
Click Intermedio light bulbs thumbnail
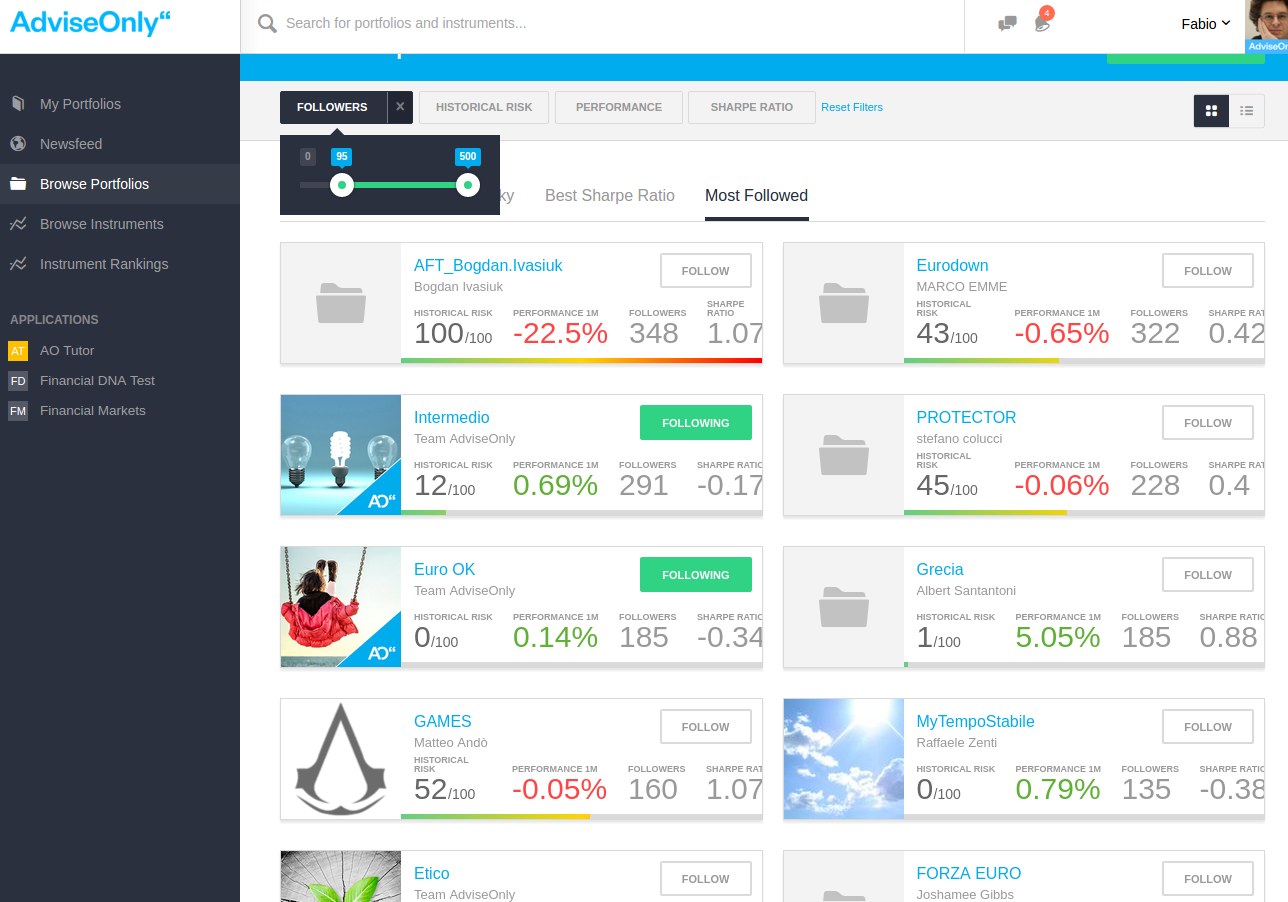click(x=341, y=455)
